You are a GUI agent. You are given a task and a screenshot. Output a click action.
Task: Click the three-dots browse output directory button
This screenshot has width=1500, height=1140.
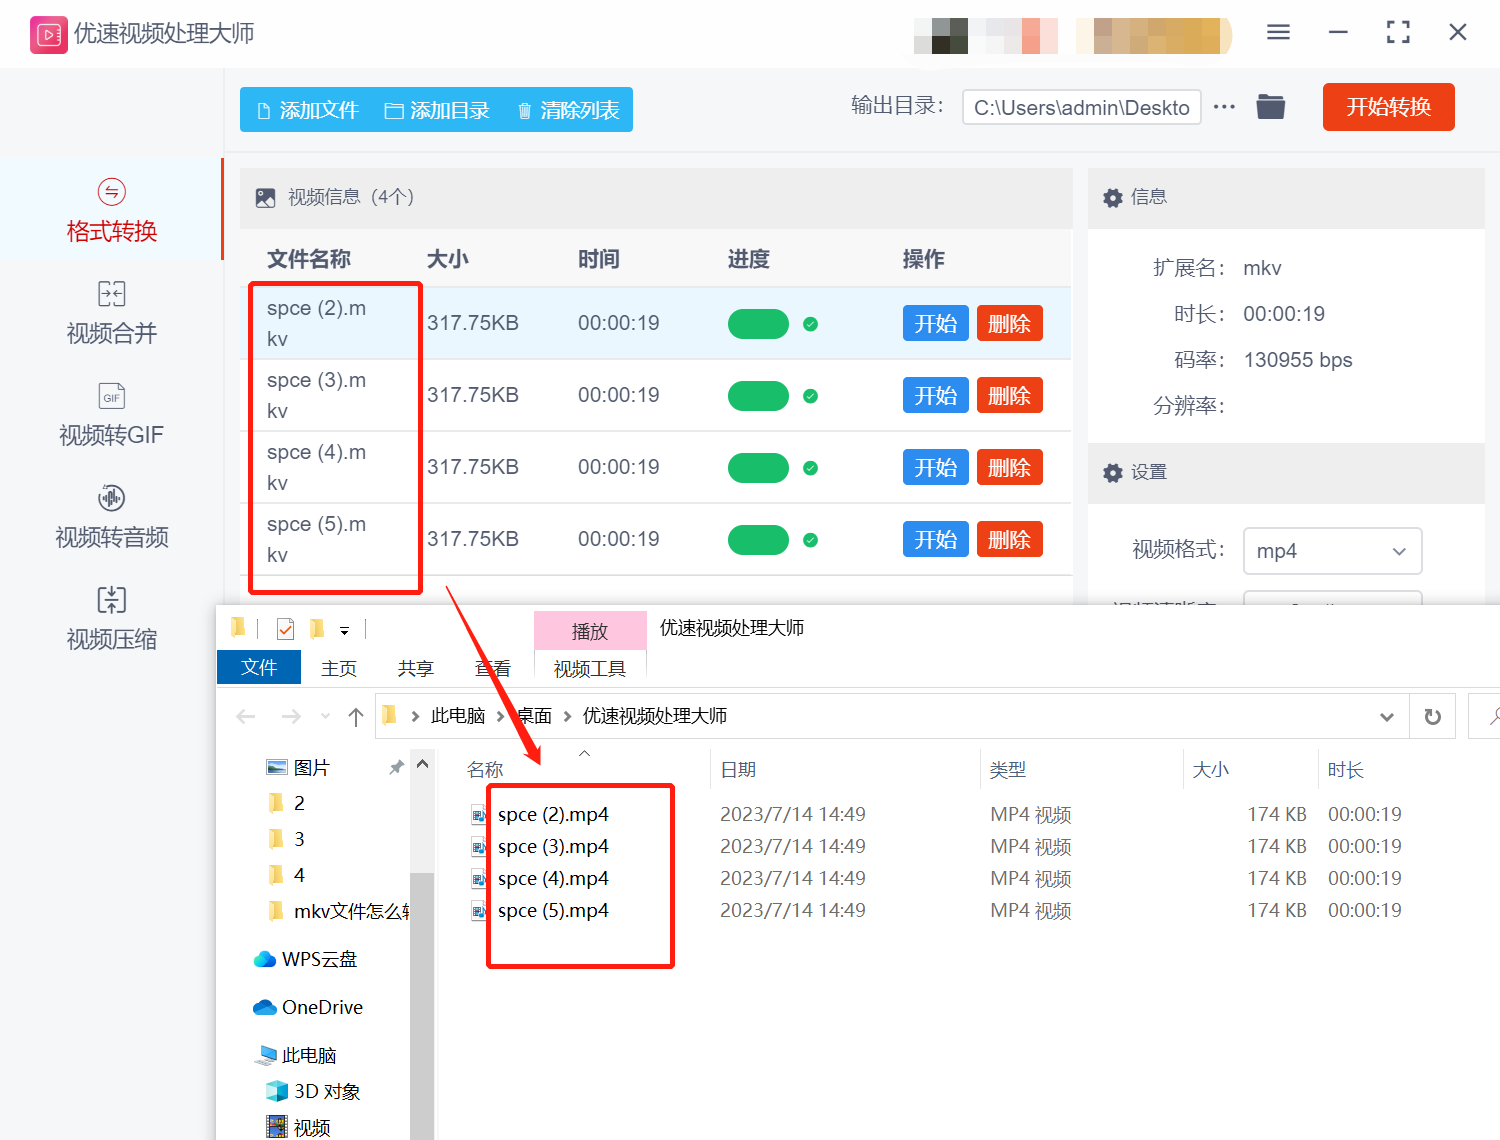click(1224, 106)
